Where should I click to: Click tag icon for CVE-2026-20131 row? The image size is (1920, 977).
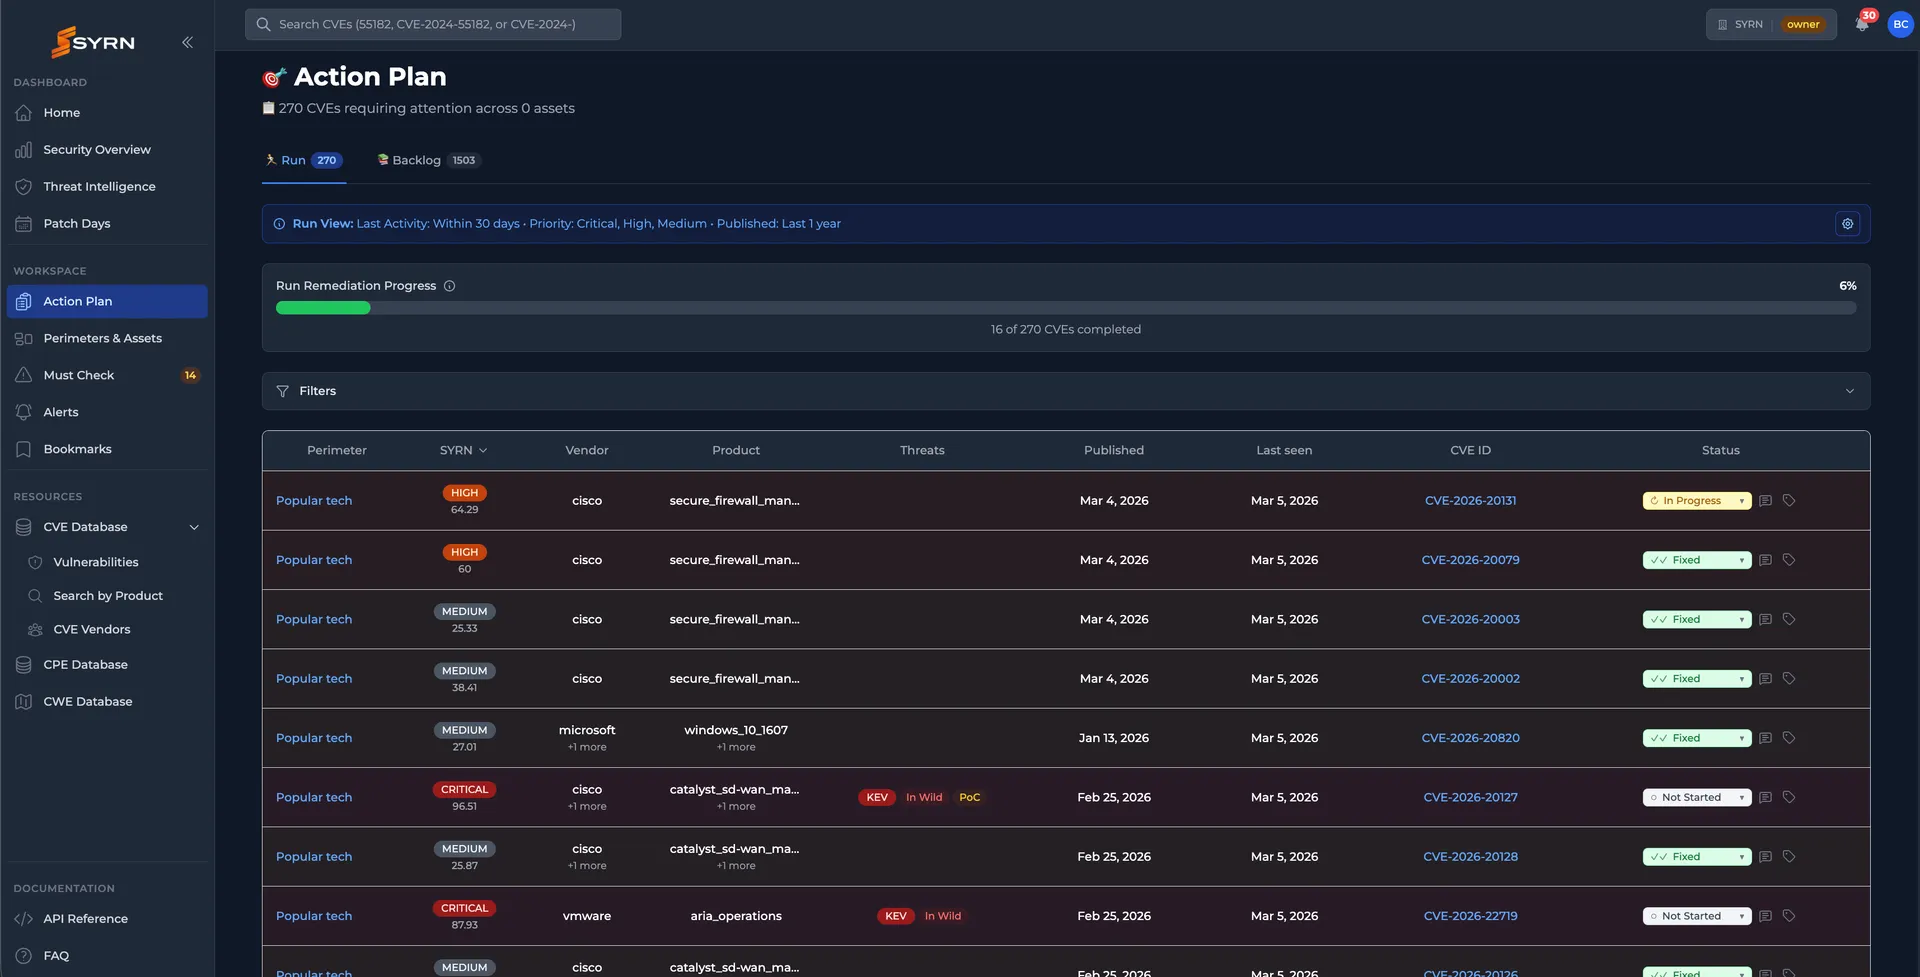pos(1789,501)
